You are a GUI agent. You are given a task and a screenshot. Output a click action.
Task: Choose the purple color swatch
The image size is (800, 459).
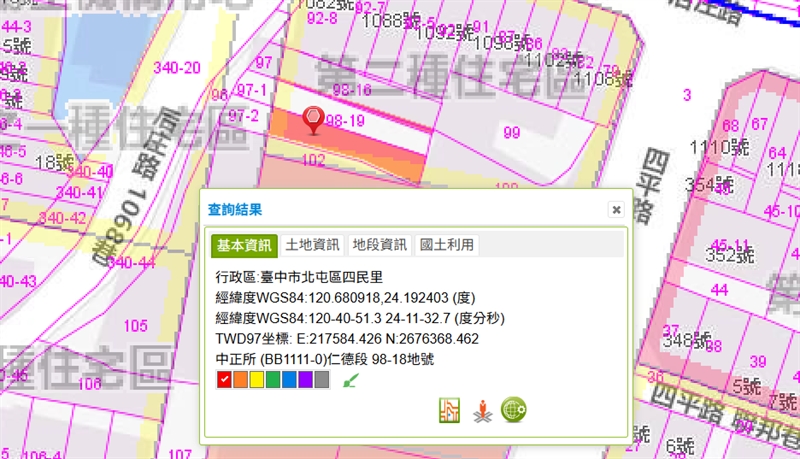pyautogui.click(x=305, y=380)
